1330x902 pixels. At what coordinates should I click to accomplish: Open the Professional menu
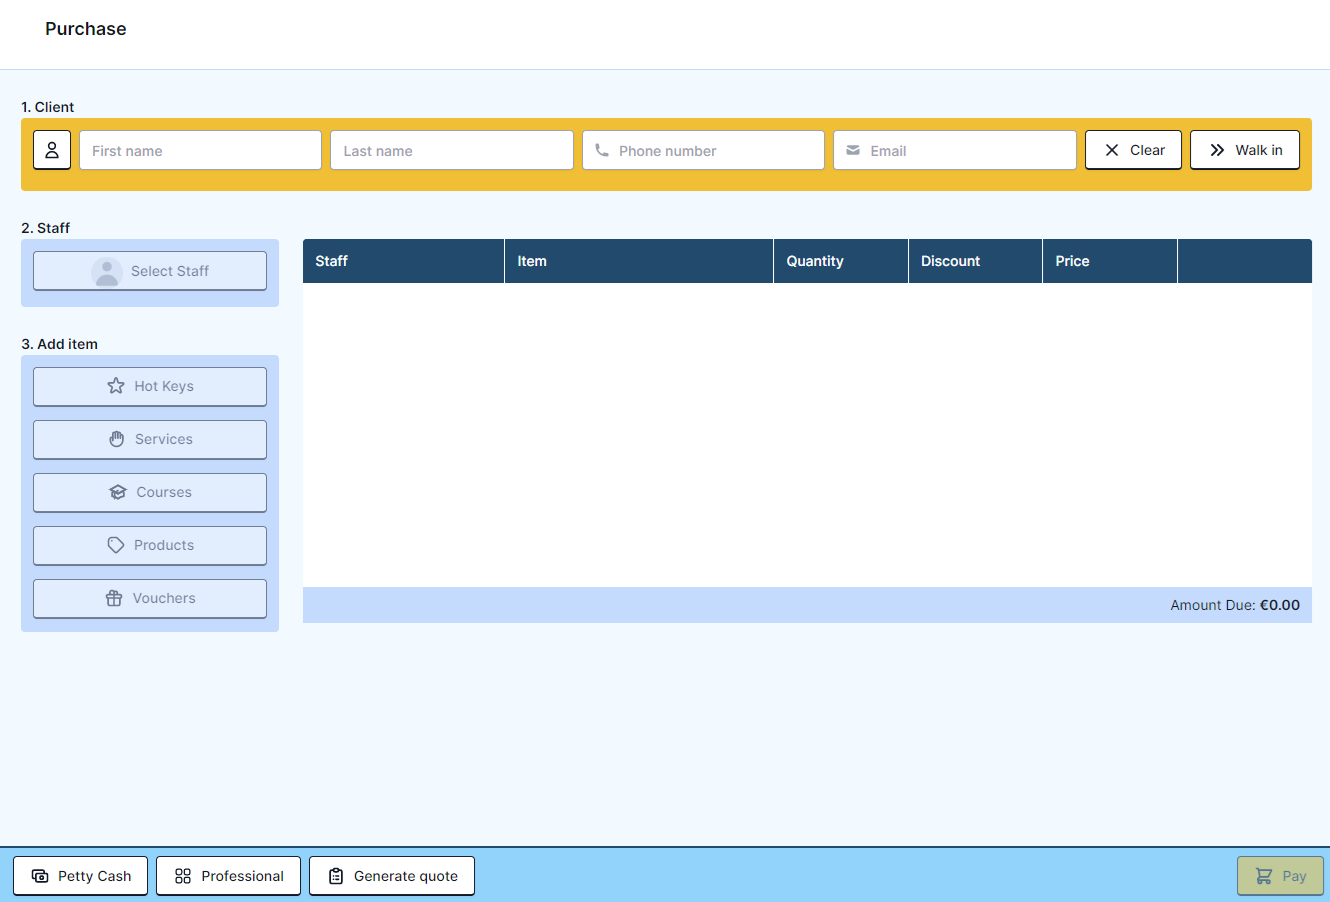[x=228, y=876]
